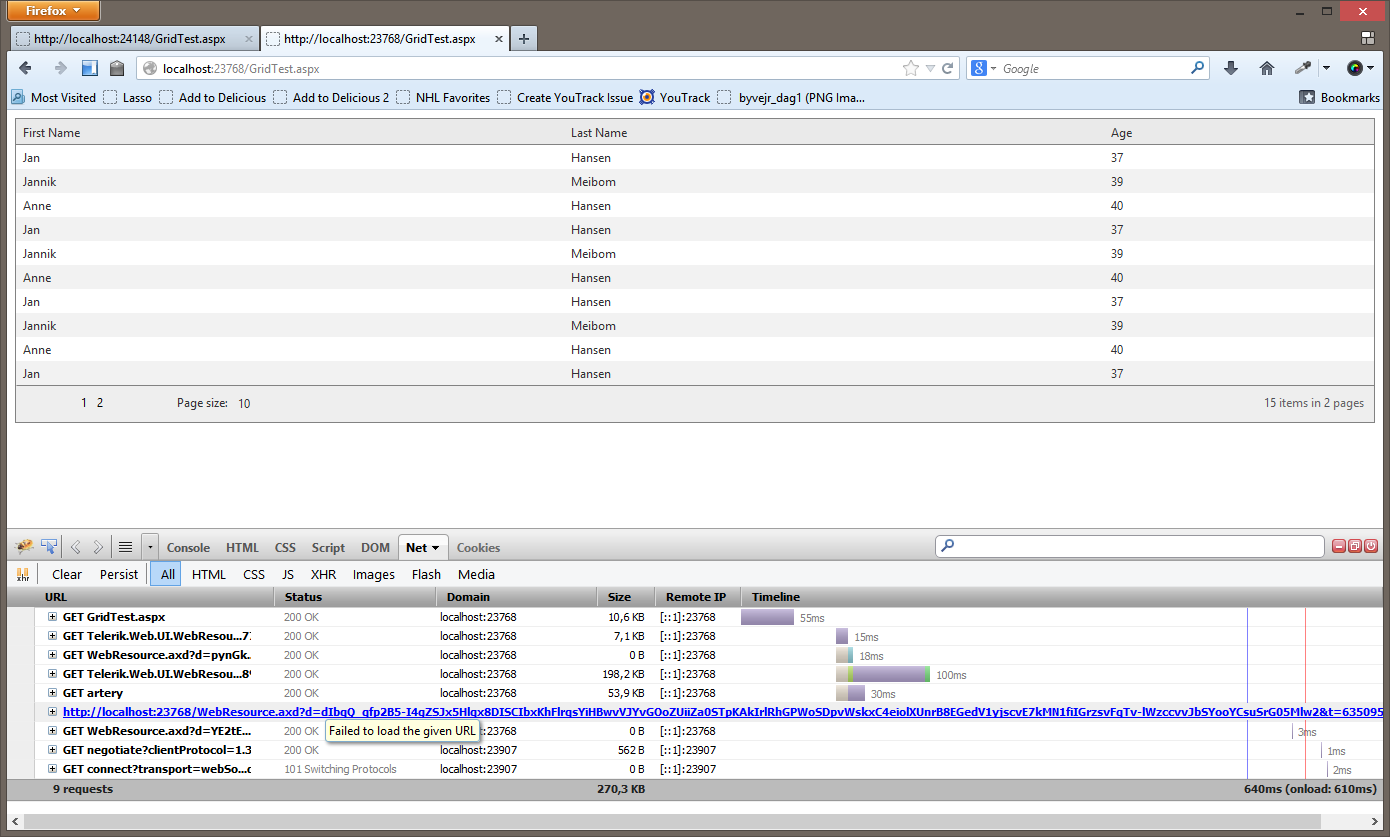
Task: Filter Net requests by Images
Action: click(x=374, y=574)
